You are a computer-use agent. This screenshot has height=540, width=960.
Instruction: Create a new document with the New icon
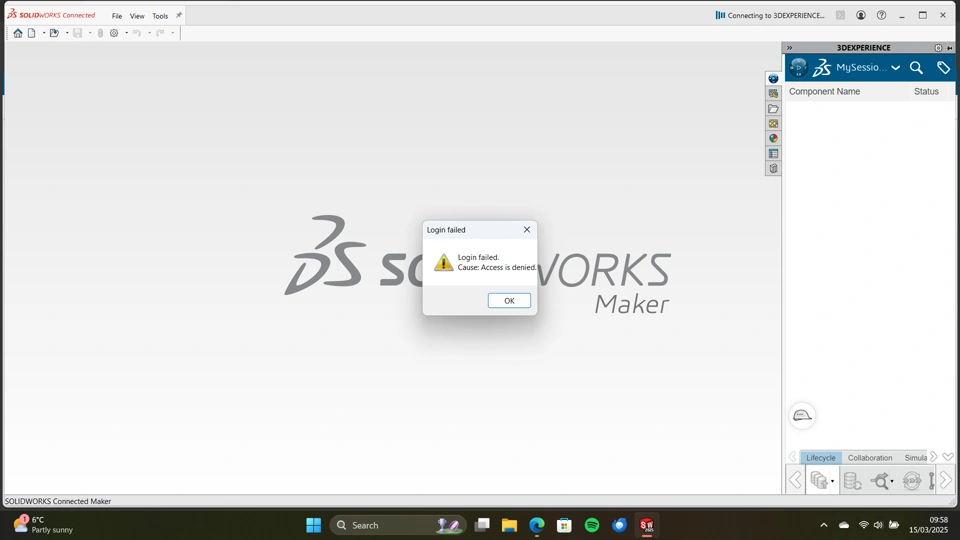(32, 33)
